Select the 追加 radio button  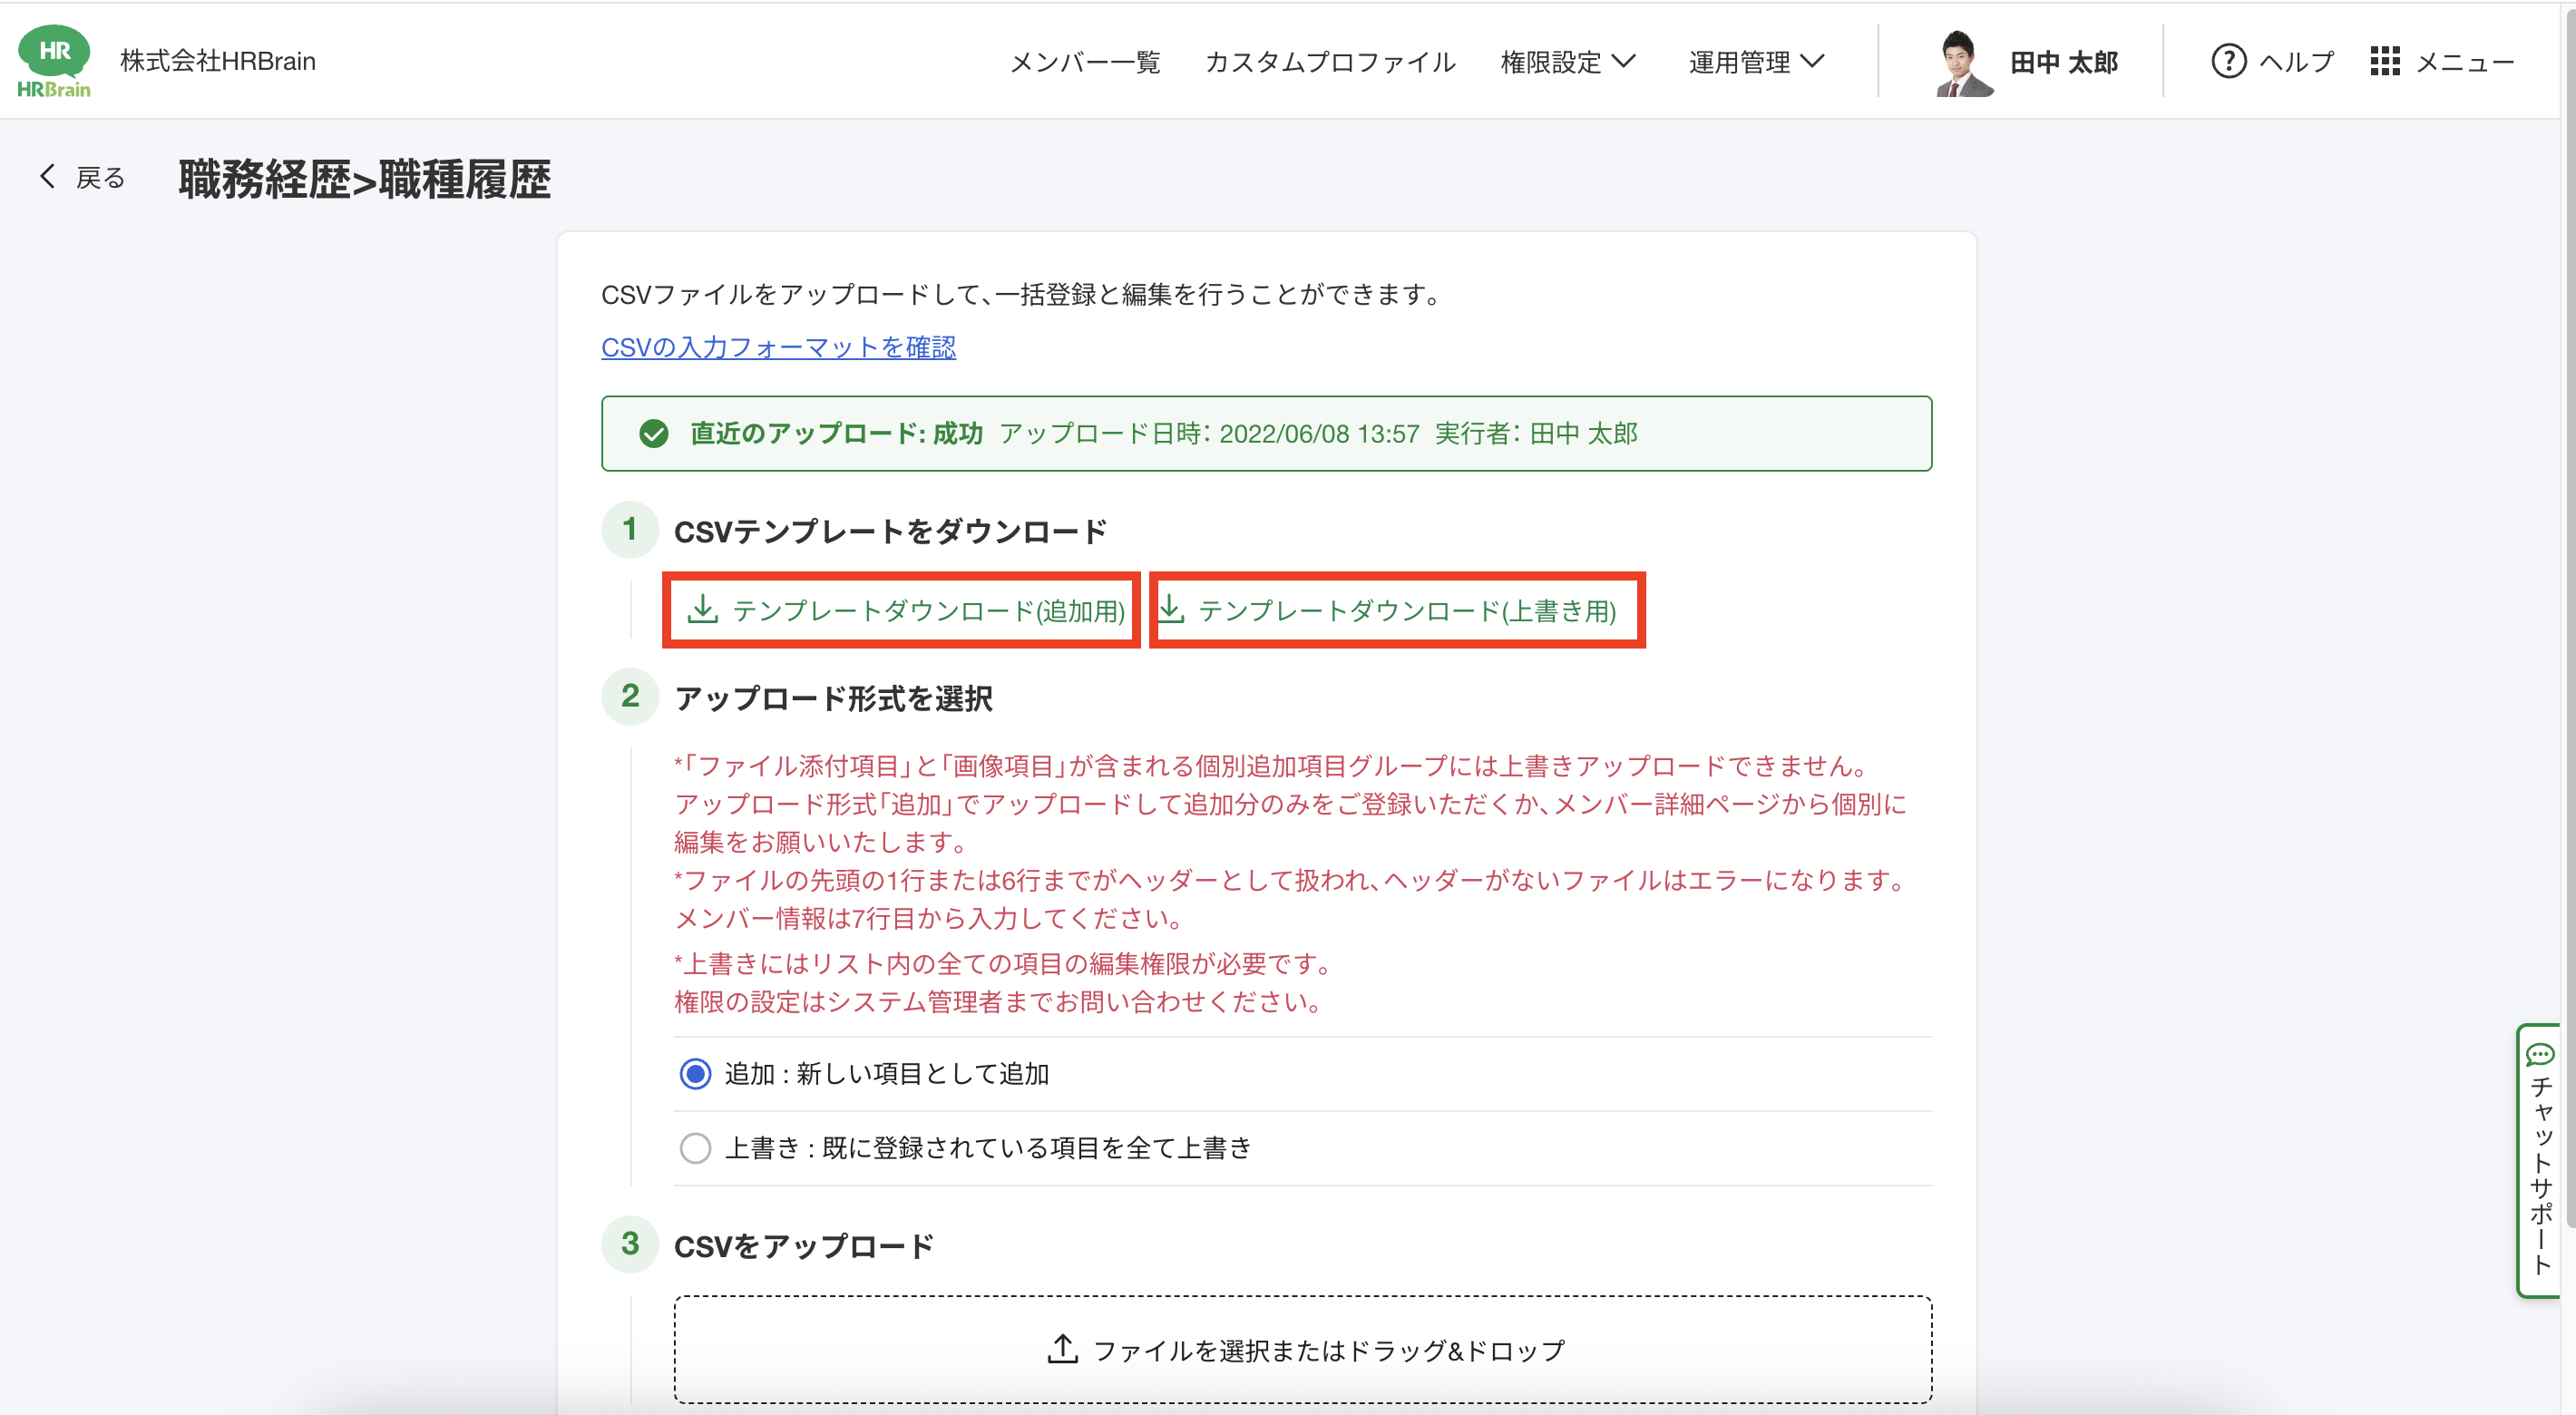[695, 1074]
